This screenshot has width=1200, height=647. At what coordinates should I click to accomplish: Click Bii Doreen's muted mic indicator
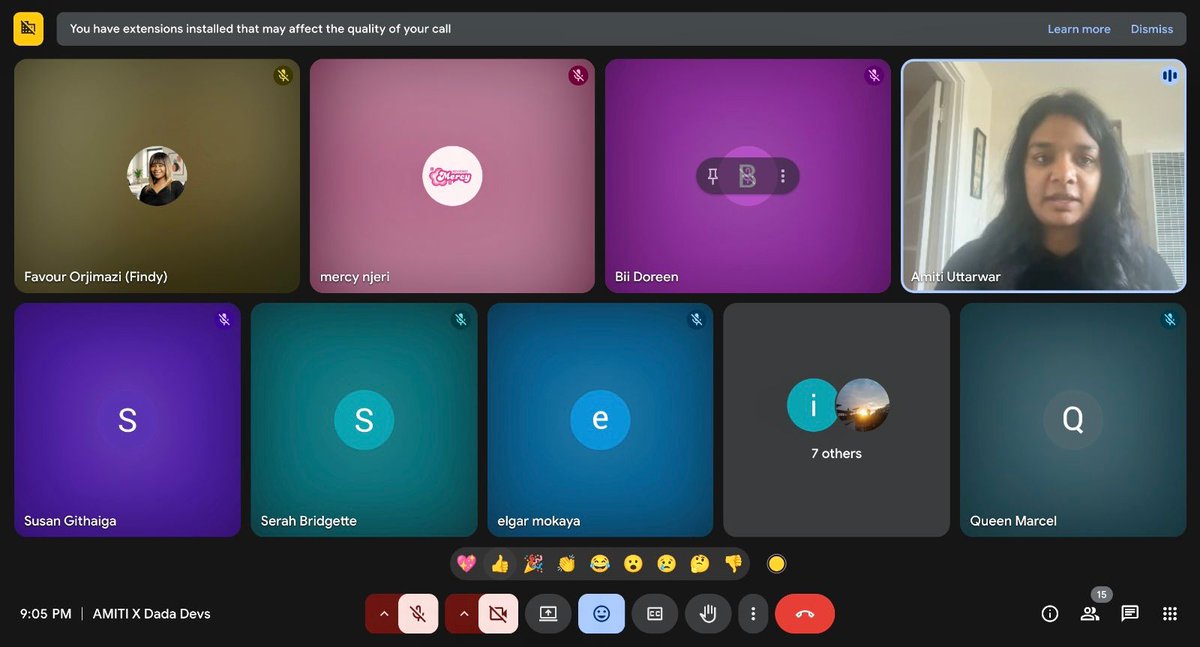[x=873, y=76]
